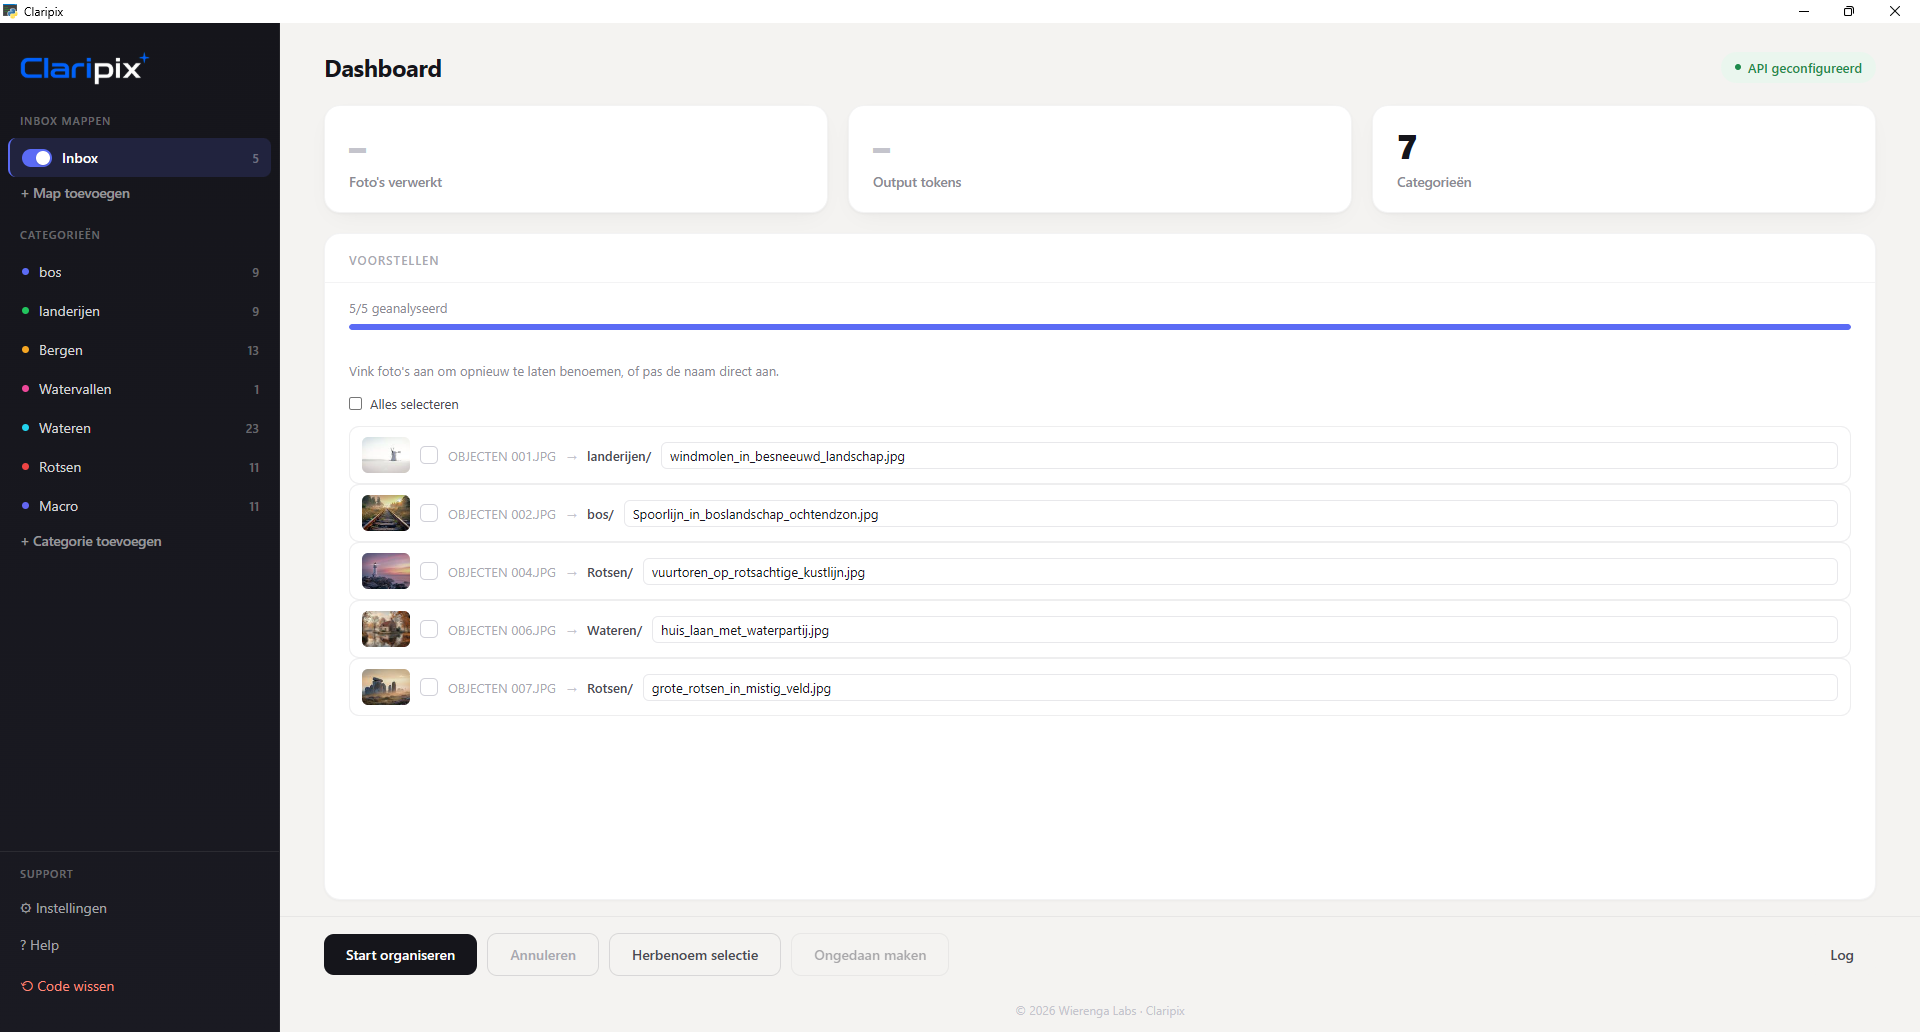Edit the grote_rotsen_in_mistig_veld.jpg name field
Viewport: 1920px width, 1032px height.
[1240, 688]
